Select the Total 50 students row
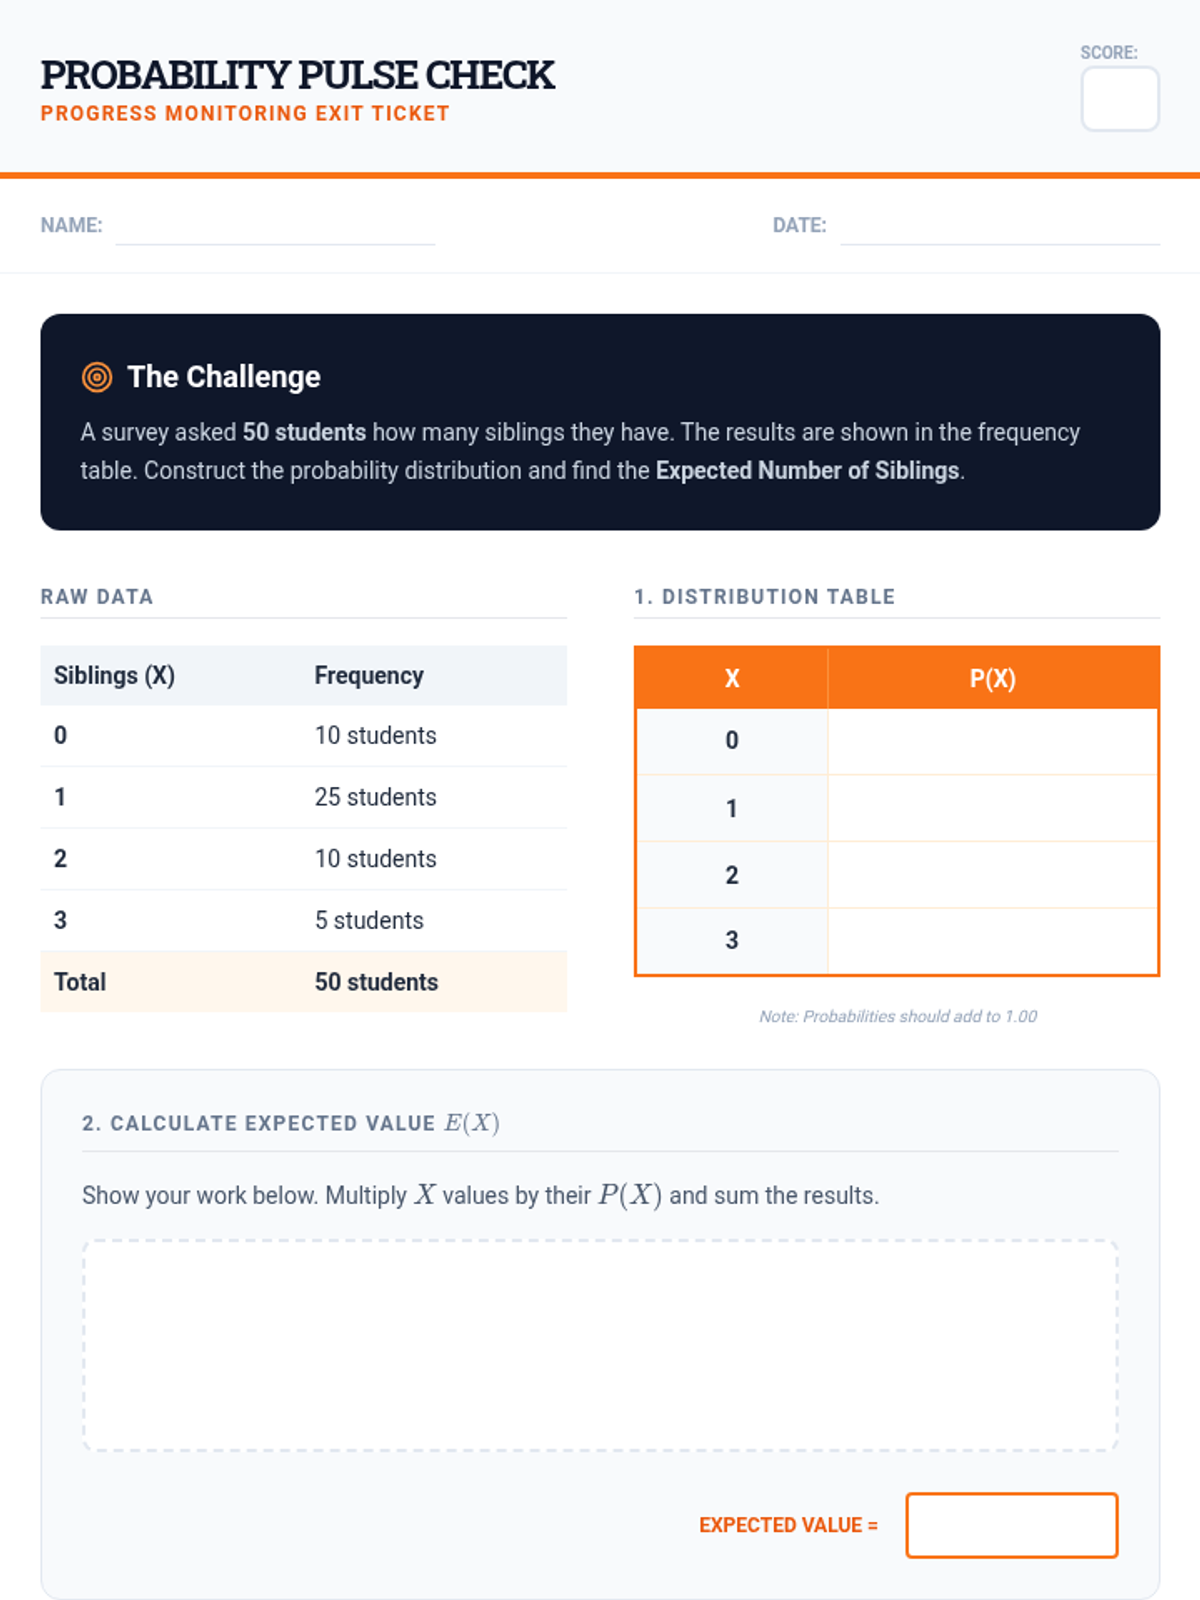 [304, 982]
